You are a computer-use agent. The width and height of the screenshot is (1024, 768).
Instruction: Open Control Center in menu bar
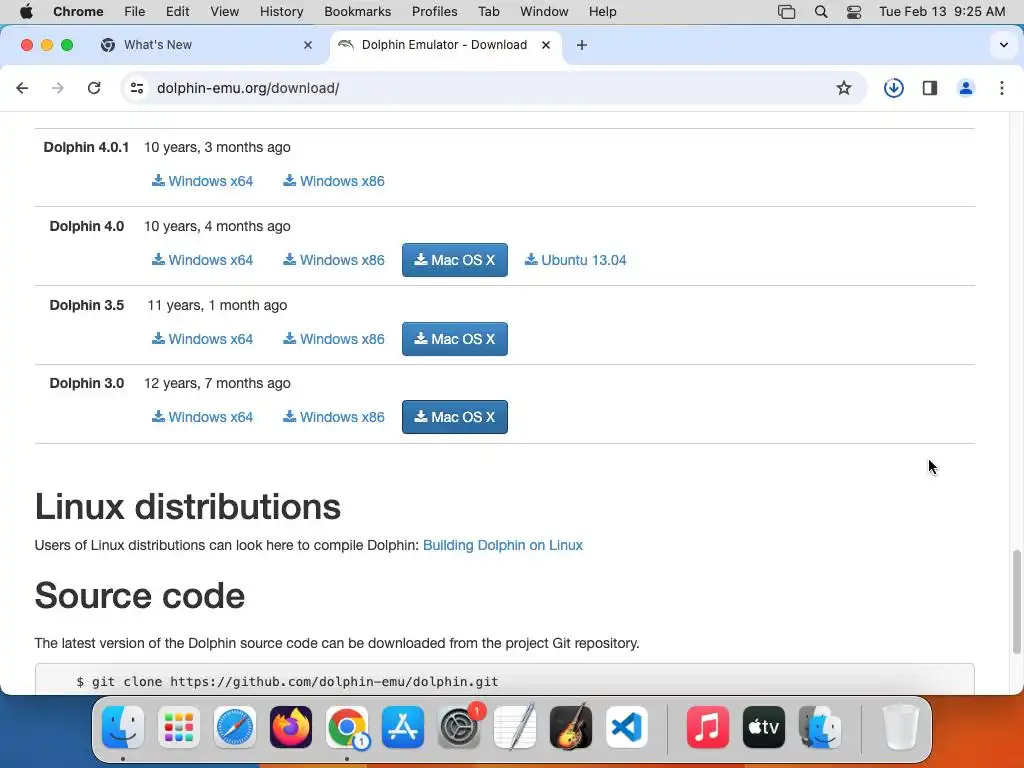tap(854, 12)
